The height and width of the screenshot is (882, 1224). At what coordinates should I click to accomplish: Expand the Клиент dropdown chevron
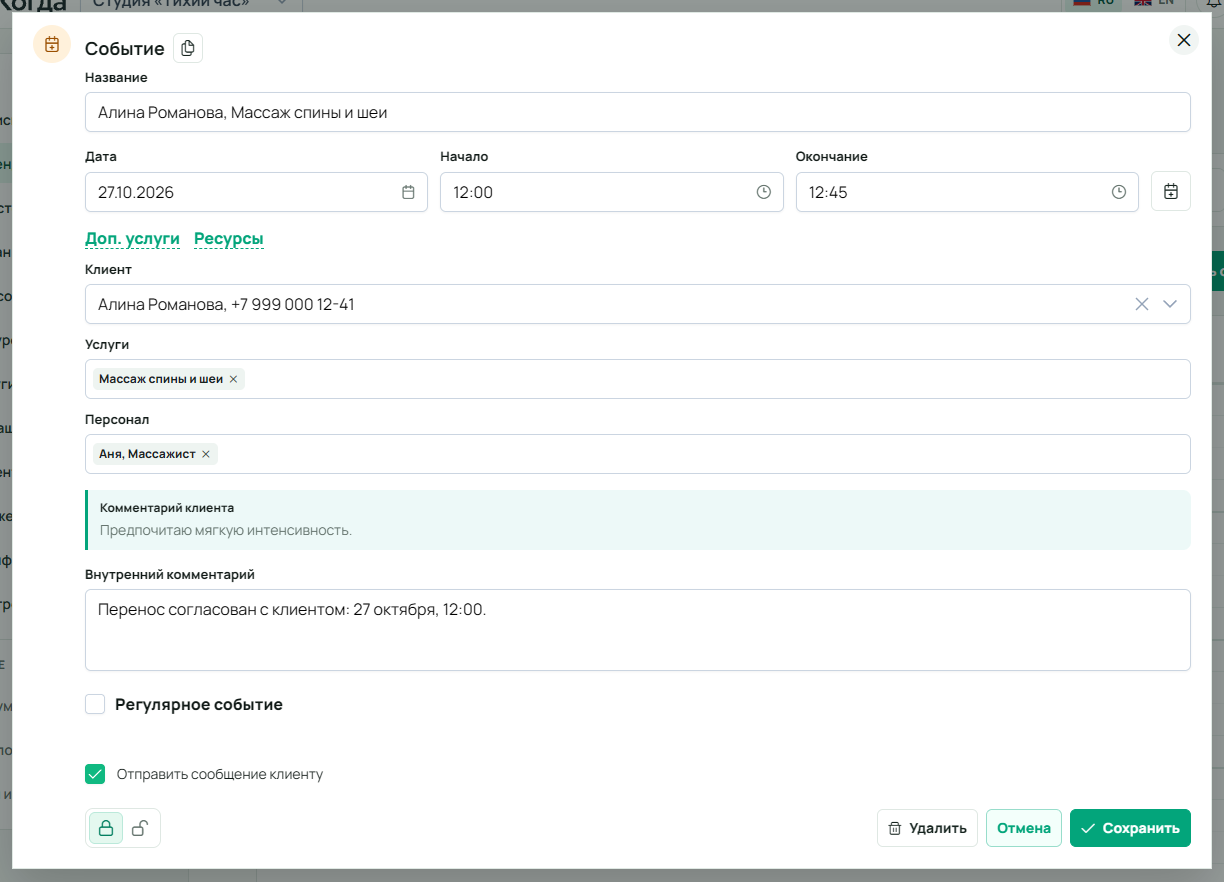point(1171,304)
